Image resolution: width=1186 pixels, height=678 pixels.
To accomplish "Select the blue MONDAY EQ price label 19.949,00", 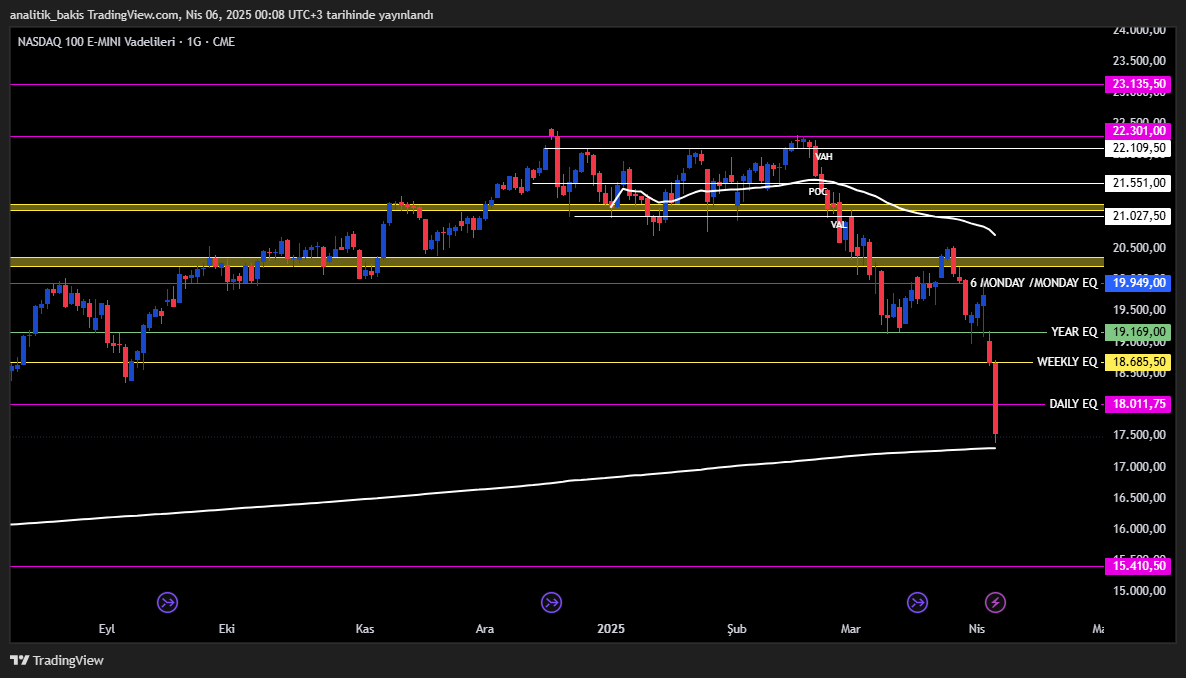I will click(1138, 283).
